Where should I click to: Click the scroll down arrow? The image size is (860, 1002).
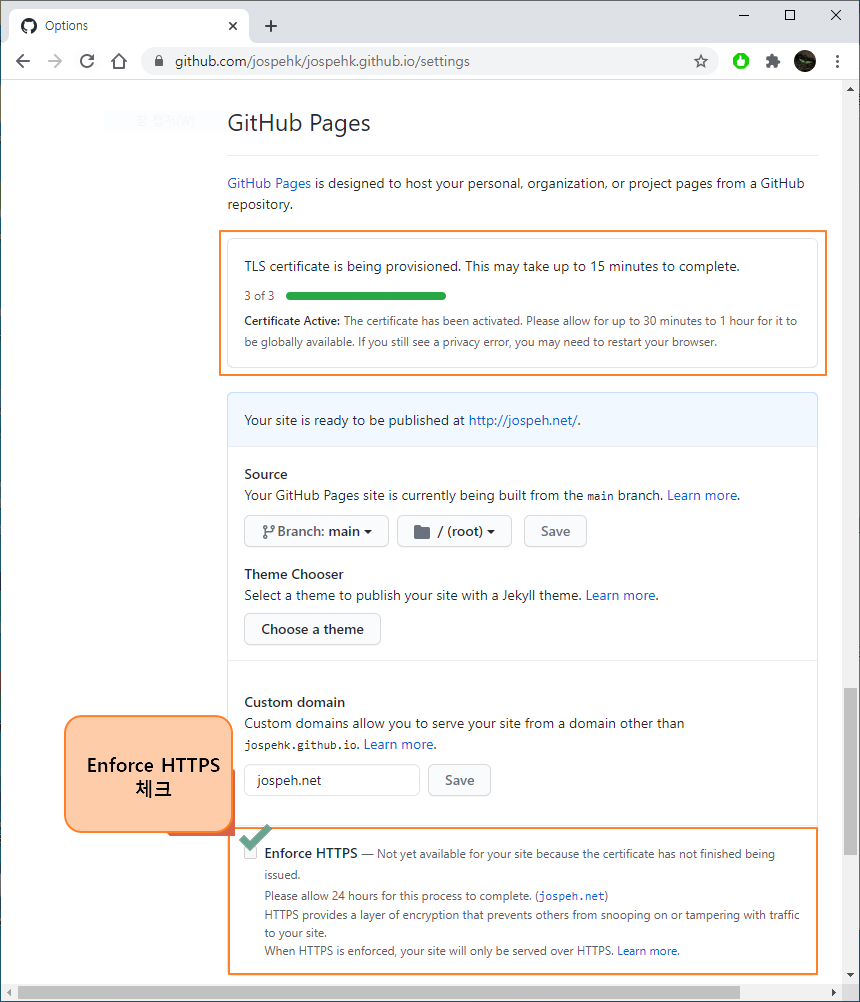coord(850,975)
